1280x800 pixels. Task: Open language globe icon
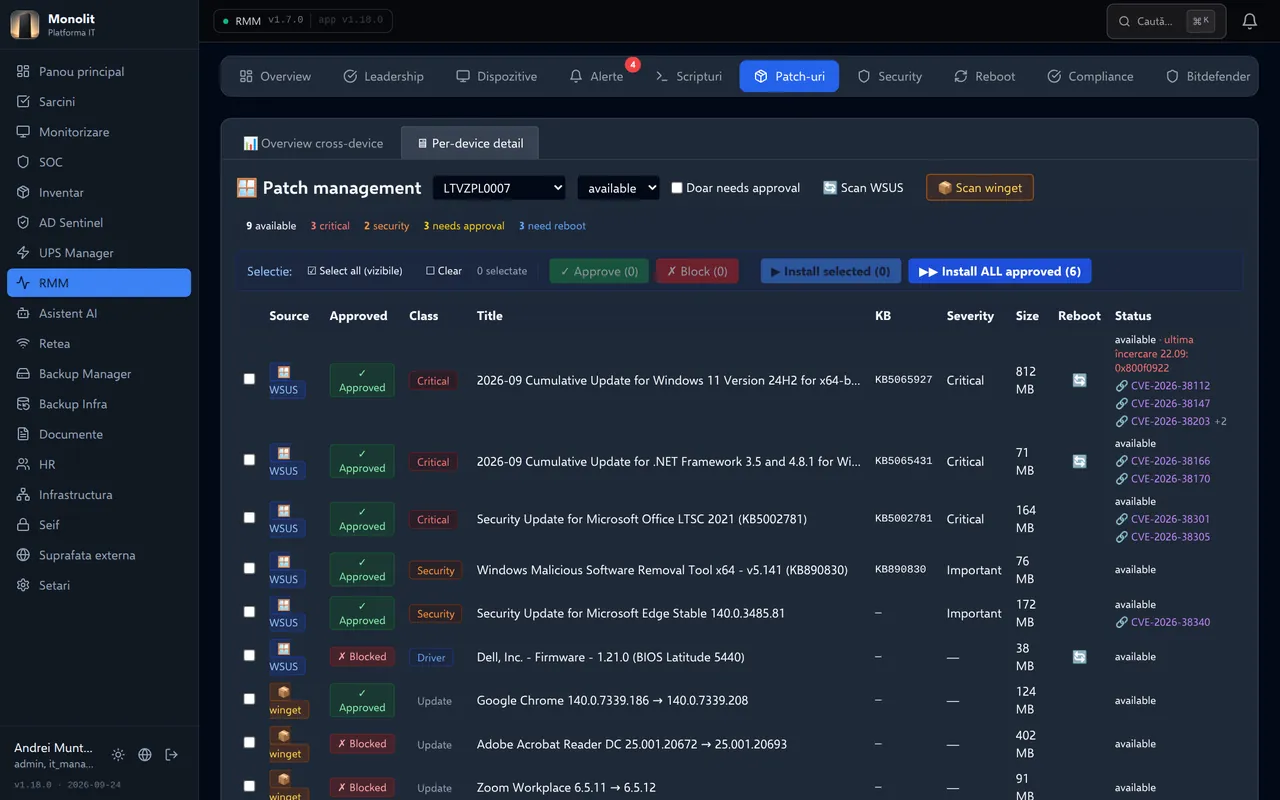145,755
